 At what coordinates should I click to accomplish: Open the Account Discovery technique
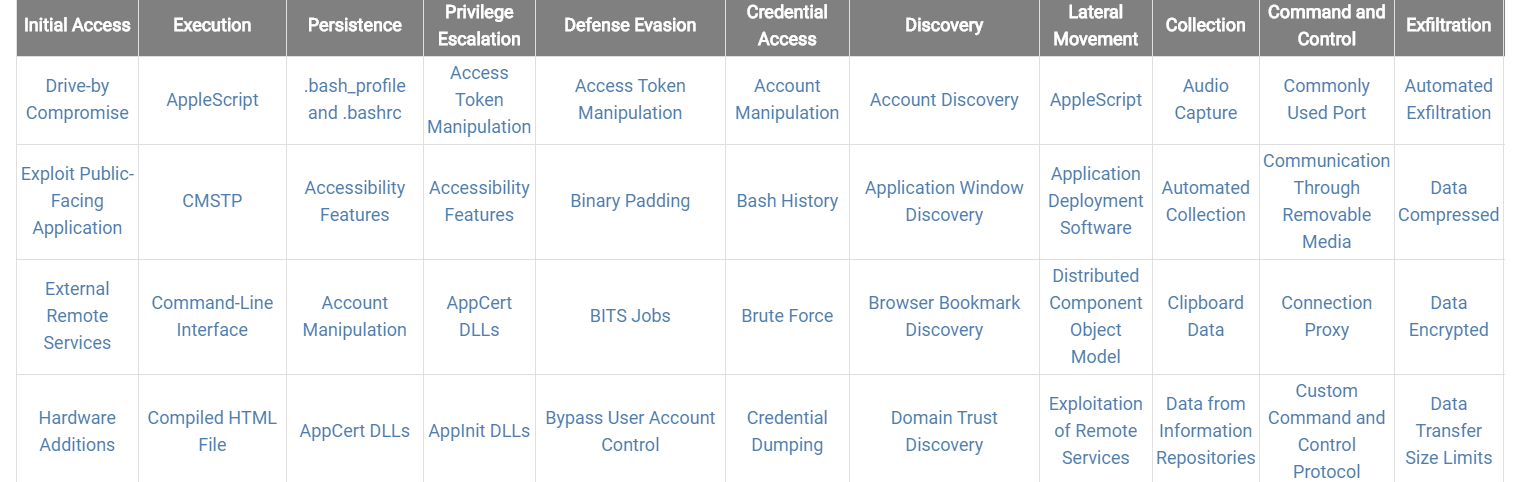[944, 100]
